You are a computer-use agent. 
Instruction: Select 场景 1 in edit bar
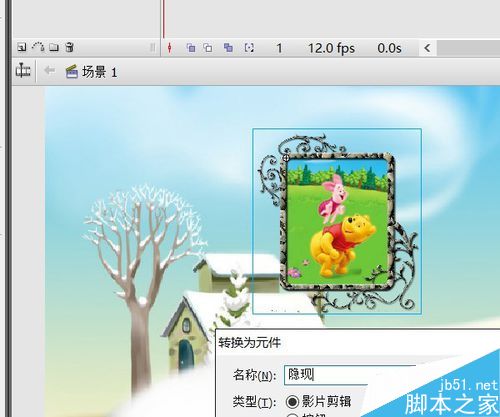[x=91, y=72]
